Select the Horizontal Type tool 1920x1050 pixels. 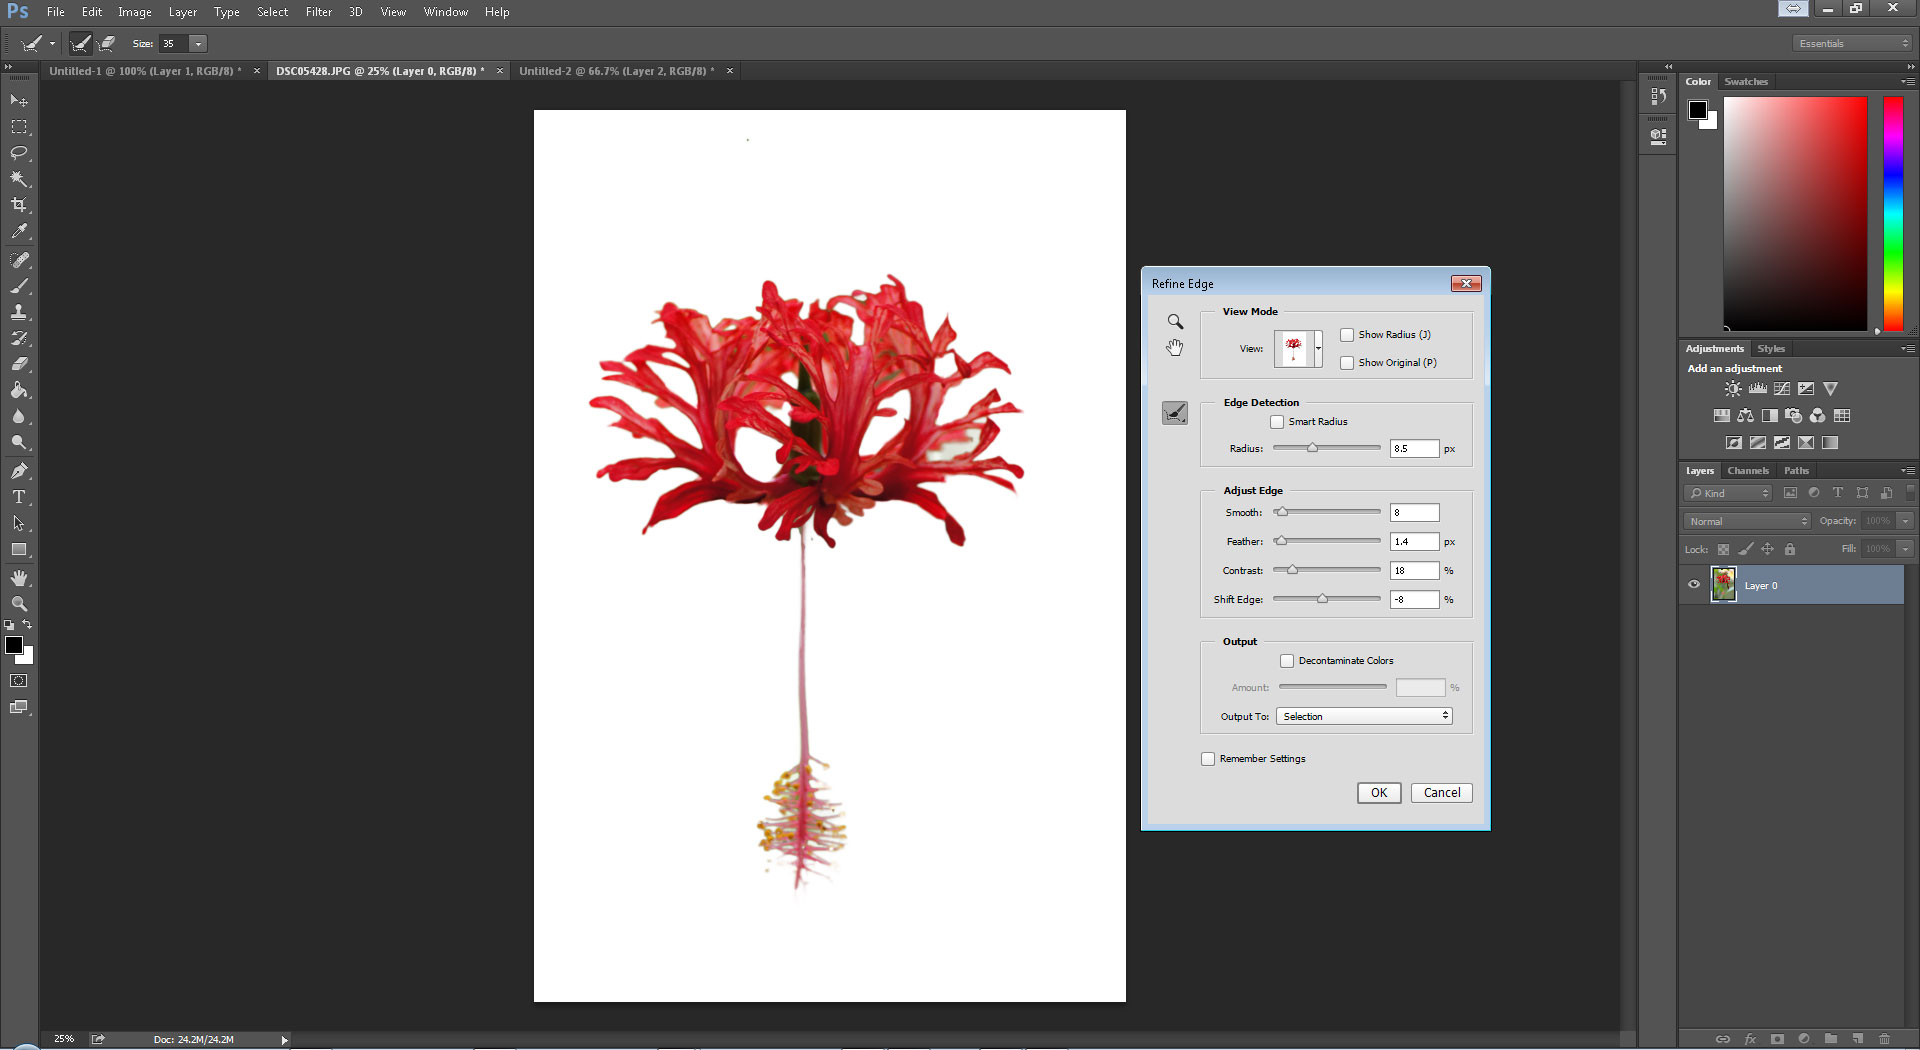tap(19, 497)
